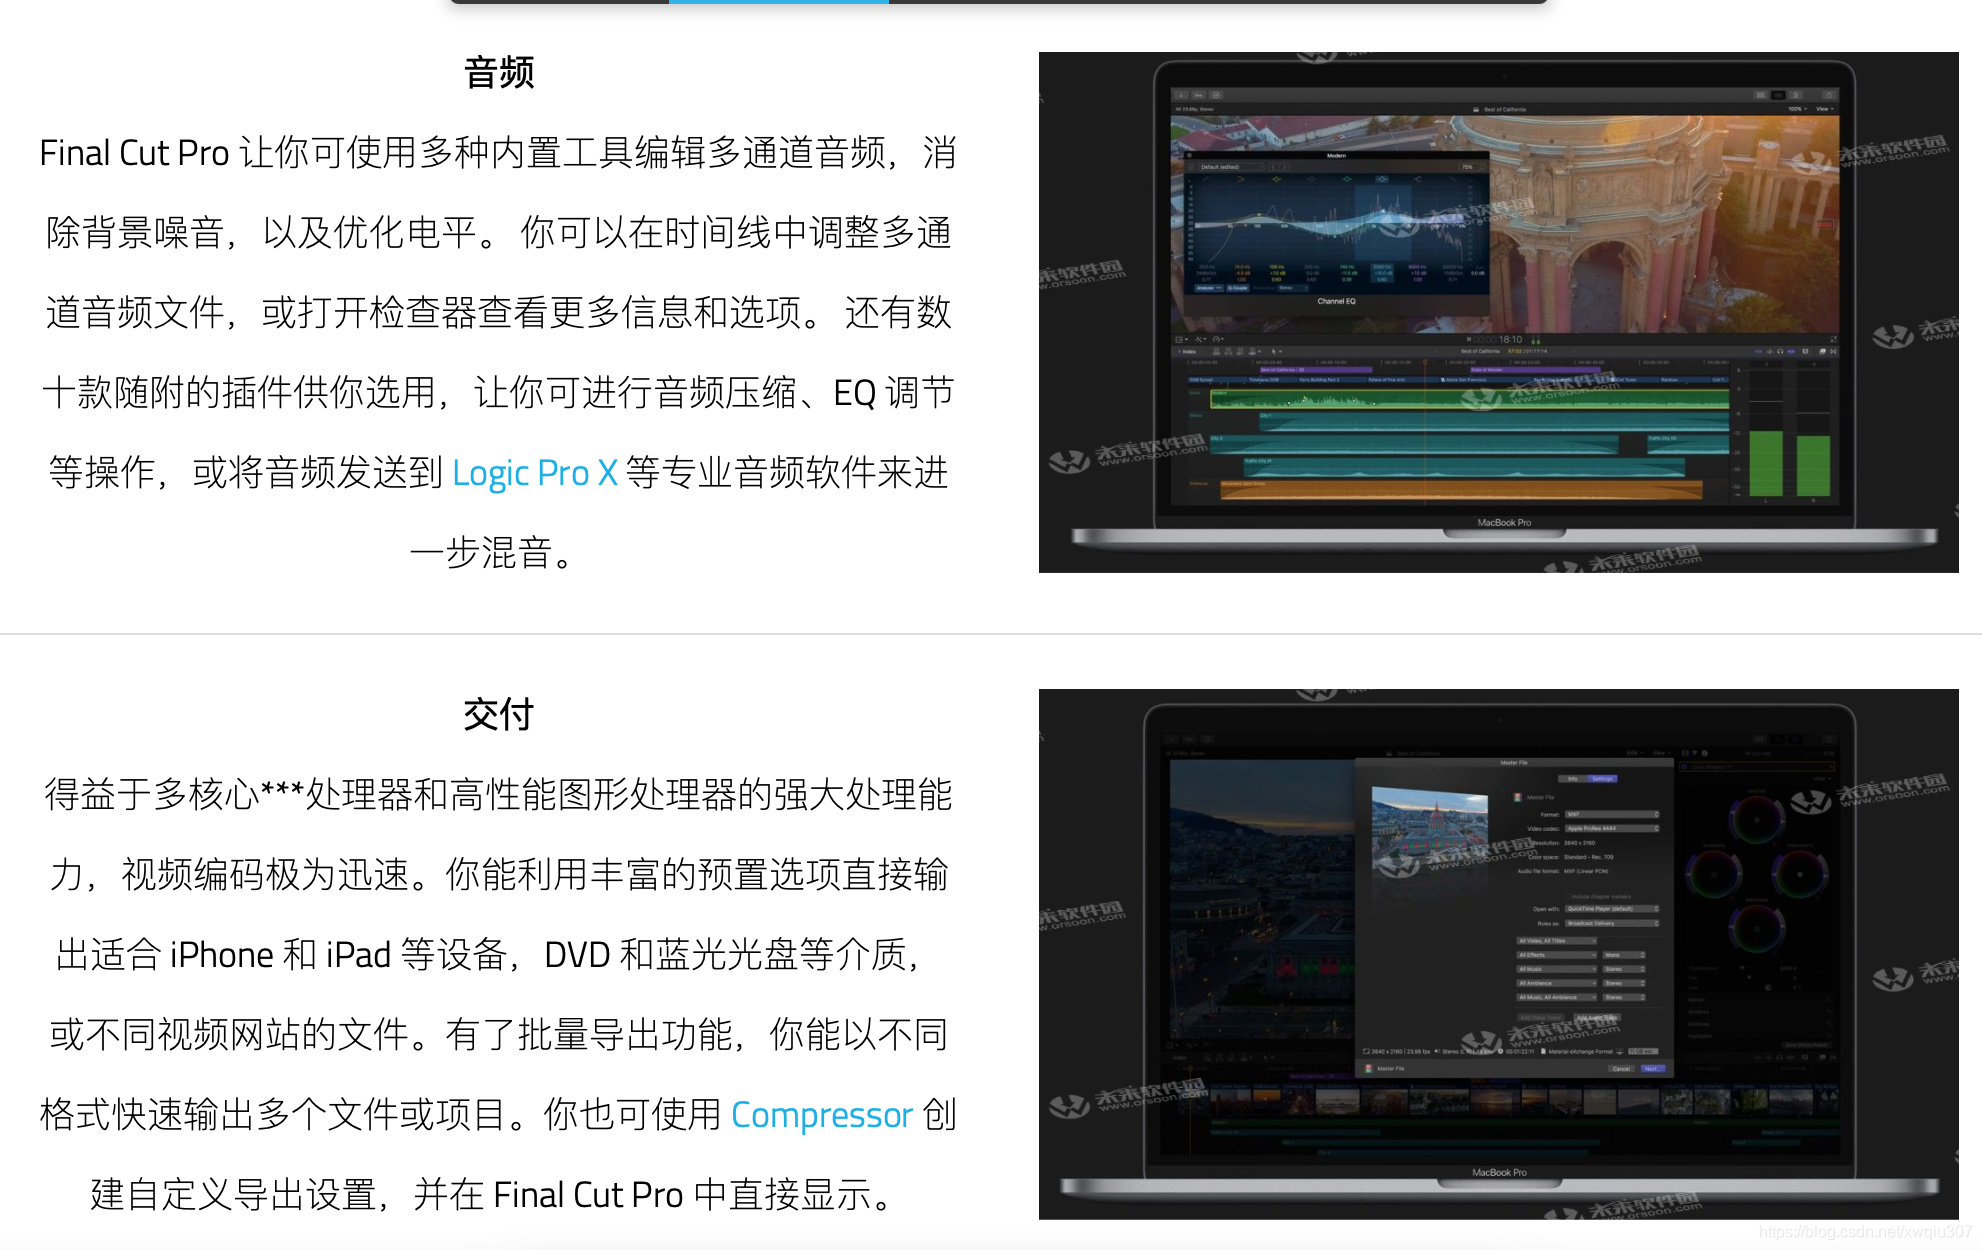Click the '一步混音。' text line

click(x=493, y=553)
